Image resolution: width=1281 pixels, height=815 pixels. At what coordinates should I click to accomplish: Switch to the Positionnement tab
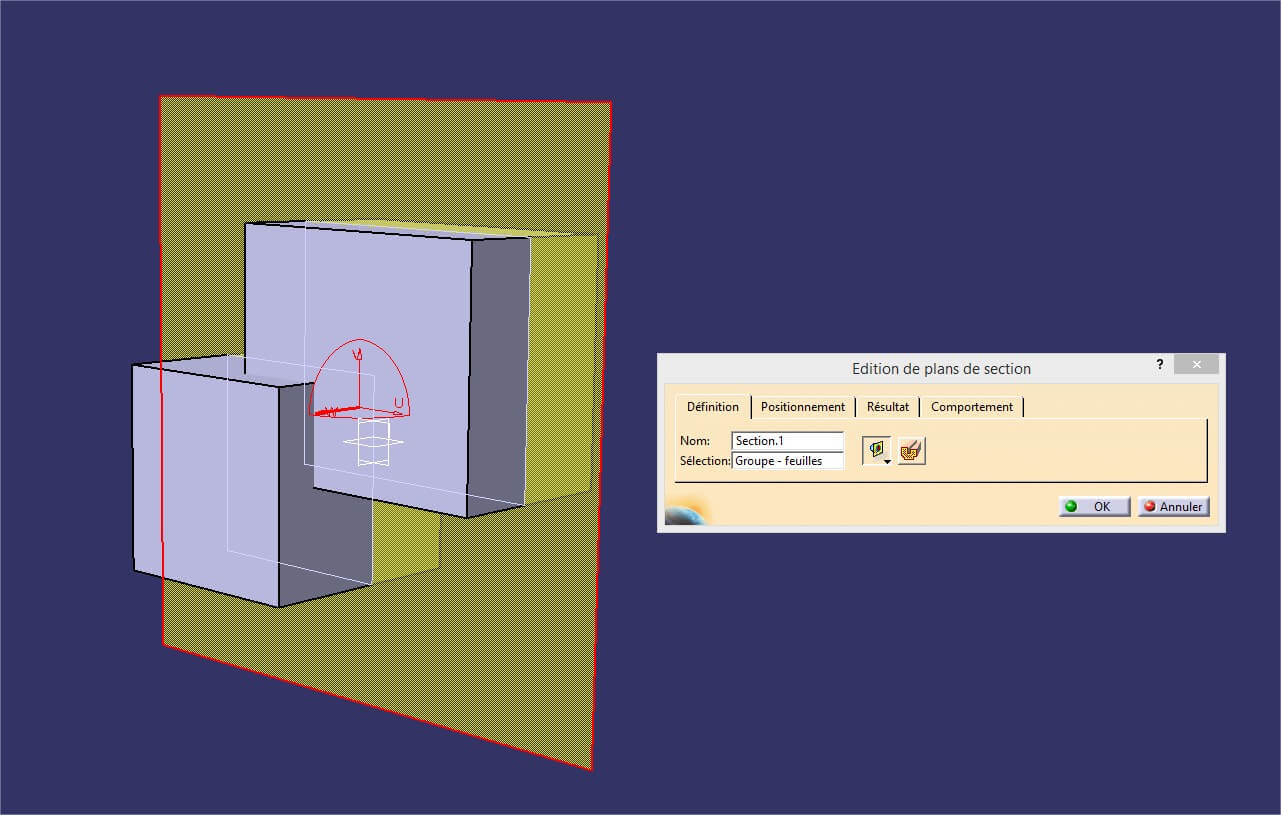pos(802,407)
